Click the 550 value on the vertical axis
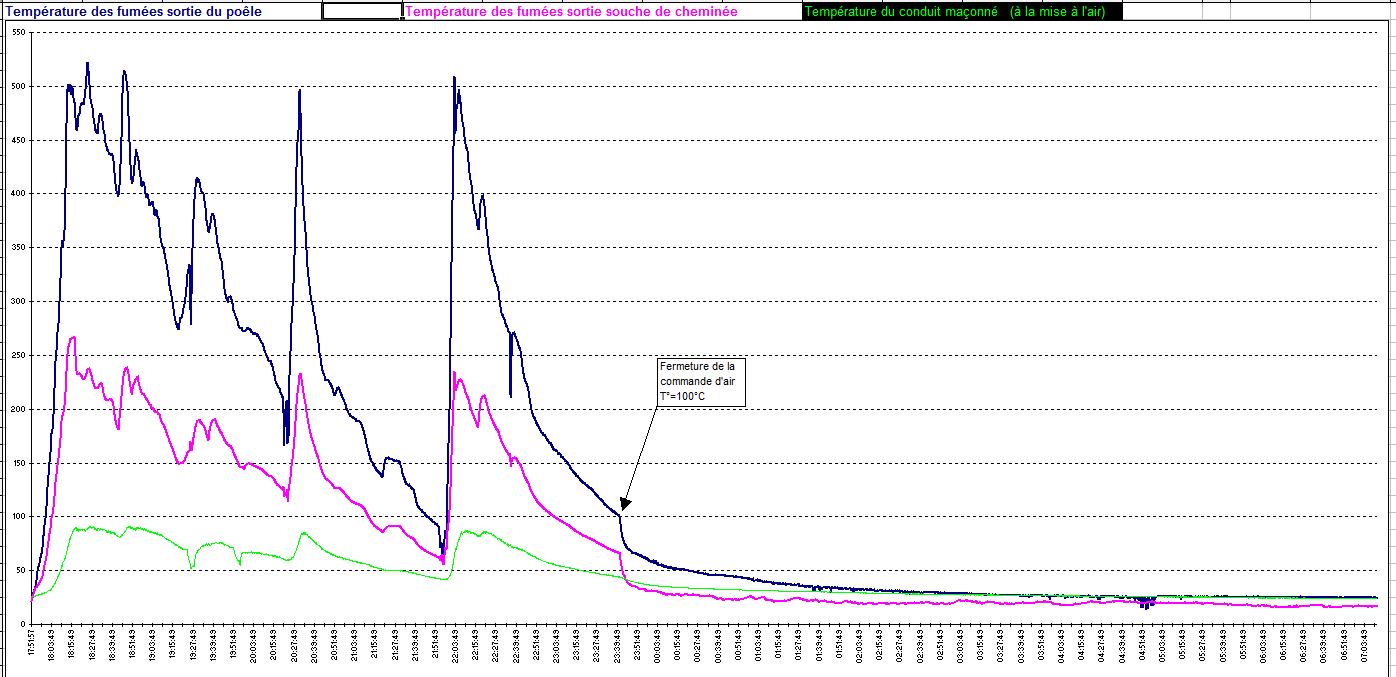This screenshot has width=1396, height=677. [18, 32]
